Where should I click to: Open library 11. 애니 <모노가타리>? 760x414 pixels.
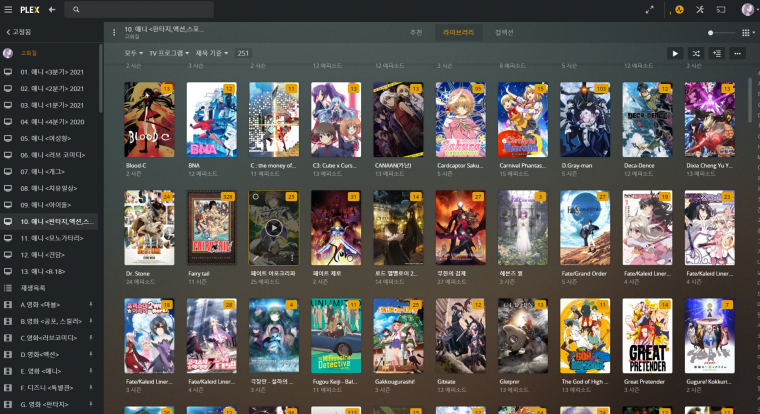coord(48,238)
